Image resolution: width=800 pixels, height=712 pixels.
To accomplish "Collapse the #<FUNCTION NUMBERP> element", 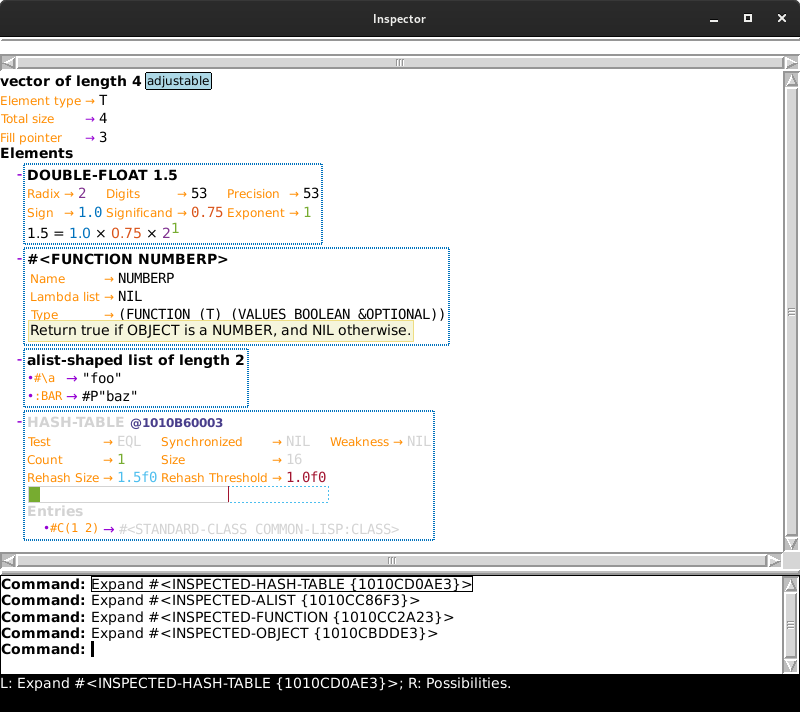I will 20,259.
